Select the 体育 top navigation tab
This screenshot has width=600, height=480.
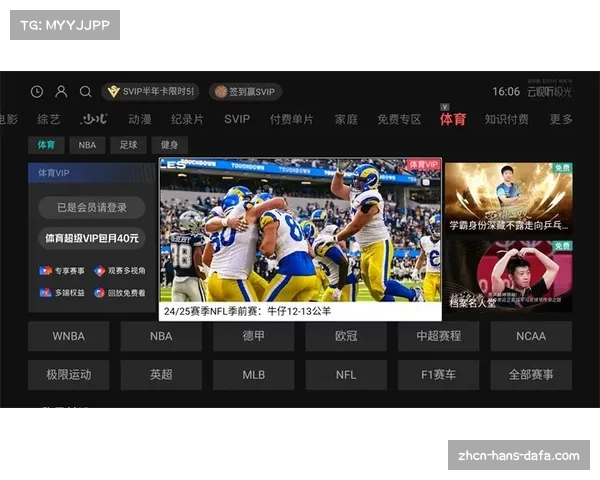[453, 119]
